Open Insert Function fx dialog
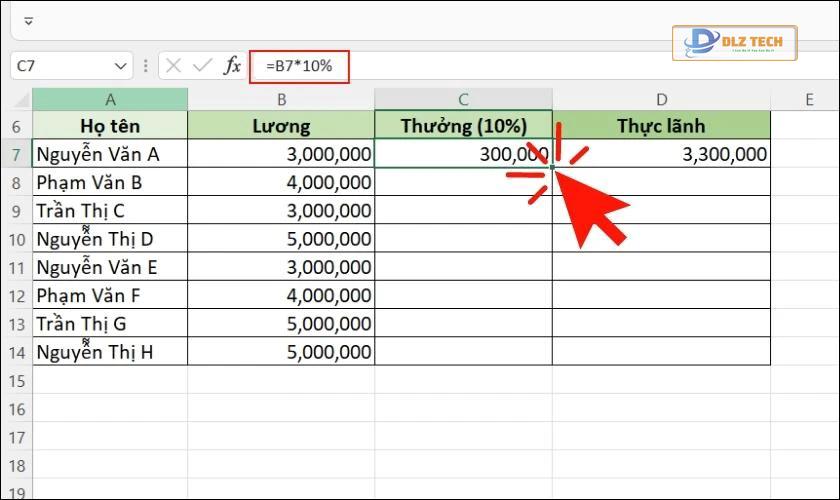Screen dimensions: 840x500 click(x=232, y=65)
